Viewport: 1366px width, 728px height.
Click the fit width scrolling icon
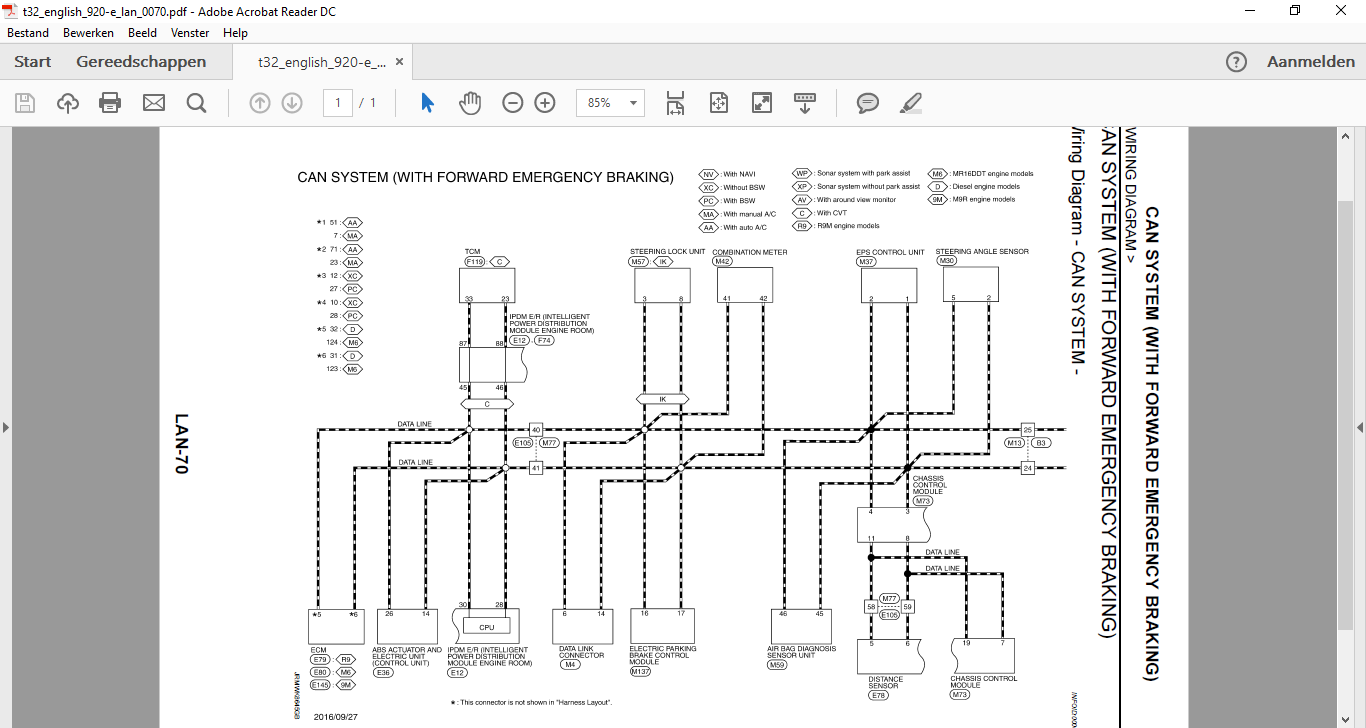point(675,103)
